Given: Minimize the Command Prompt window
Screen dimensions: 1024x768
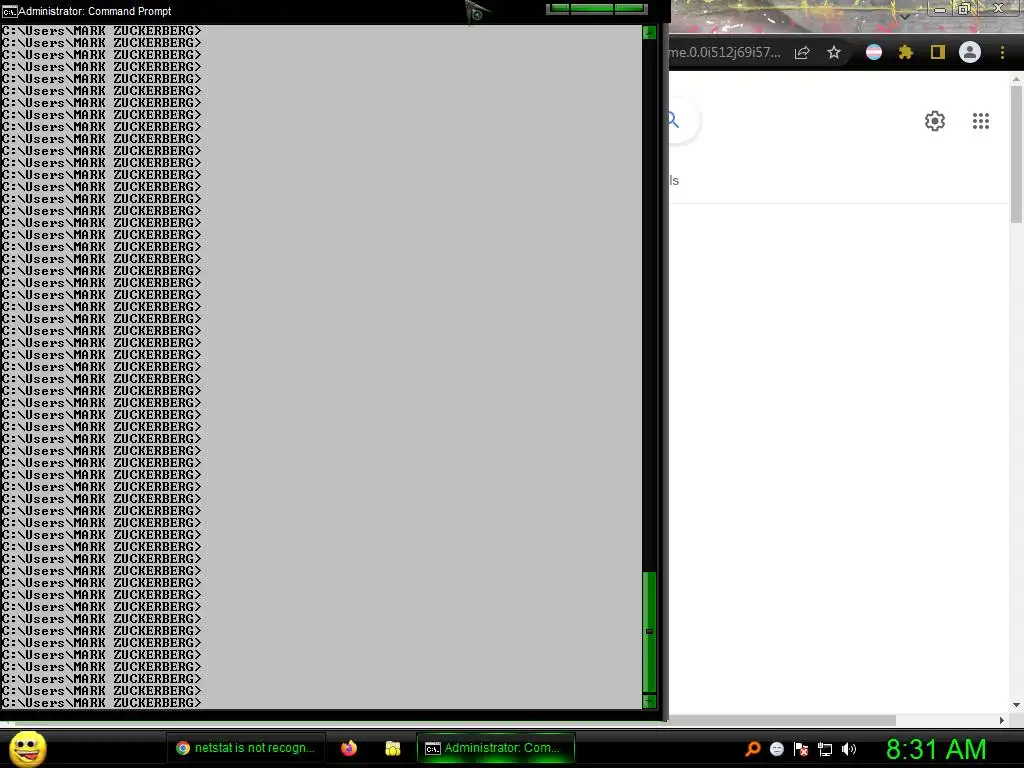Looking at the screenshot, I should (x=558, y=8).
